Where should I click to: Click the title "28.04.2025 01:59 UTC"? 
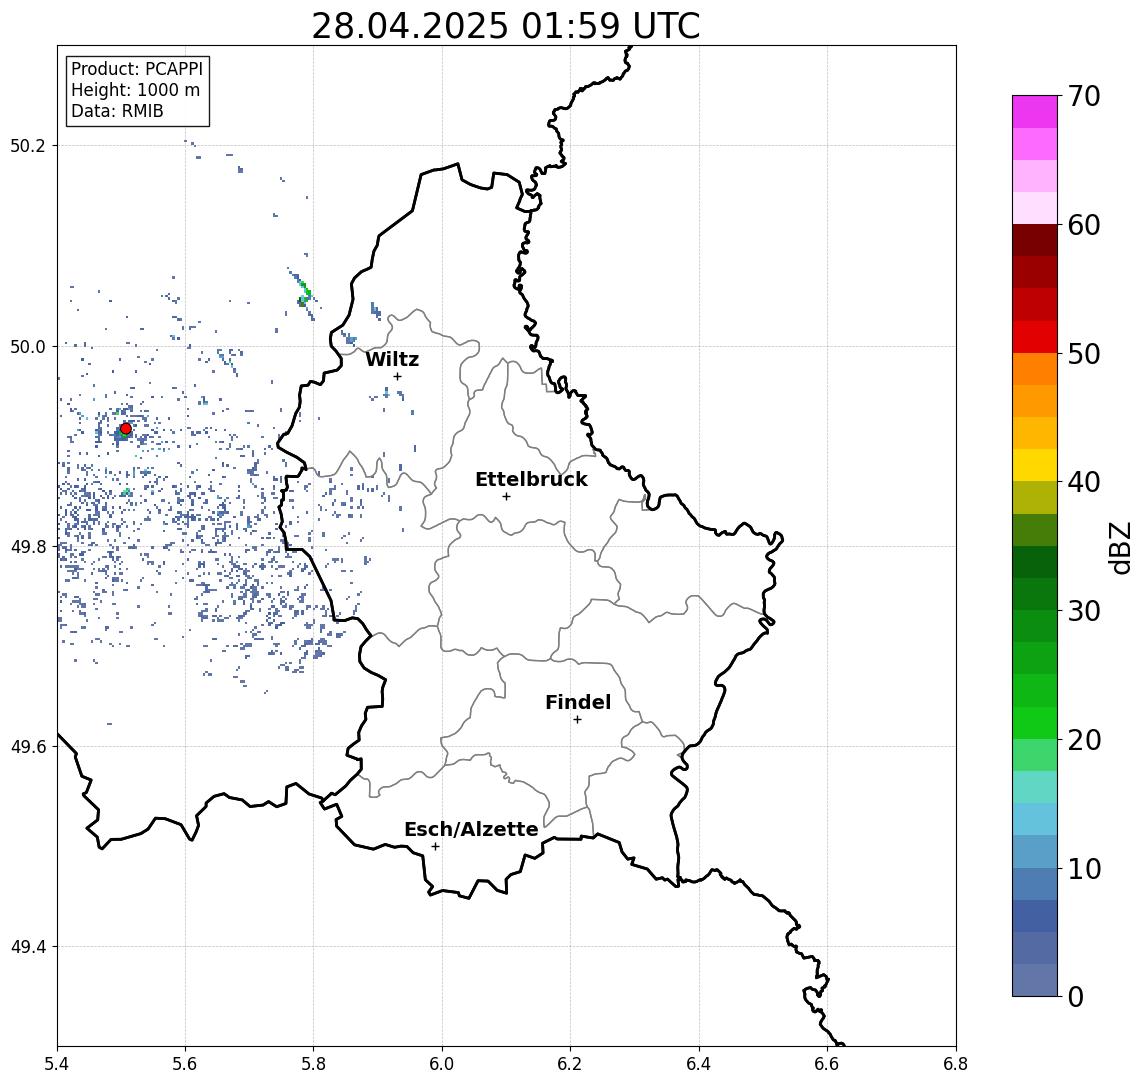[506, 26]
